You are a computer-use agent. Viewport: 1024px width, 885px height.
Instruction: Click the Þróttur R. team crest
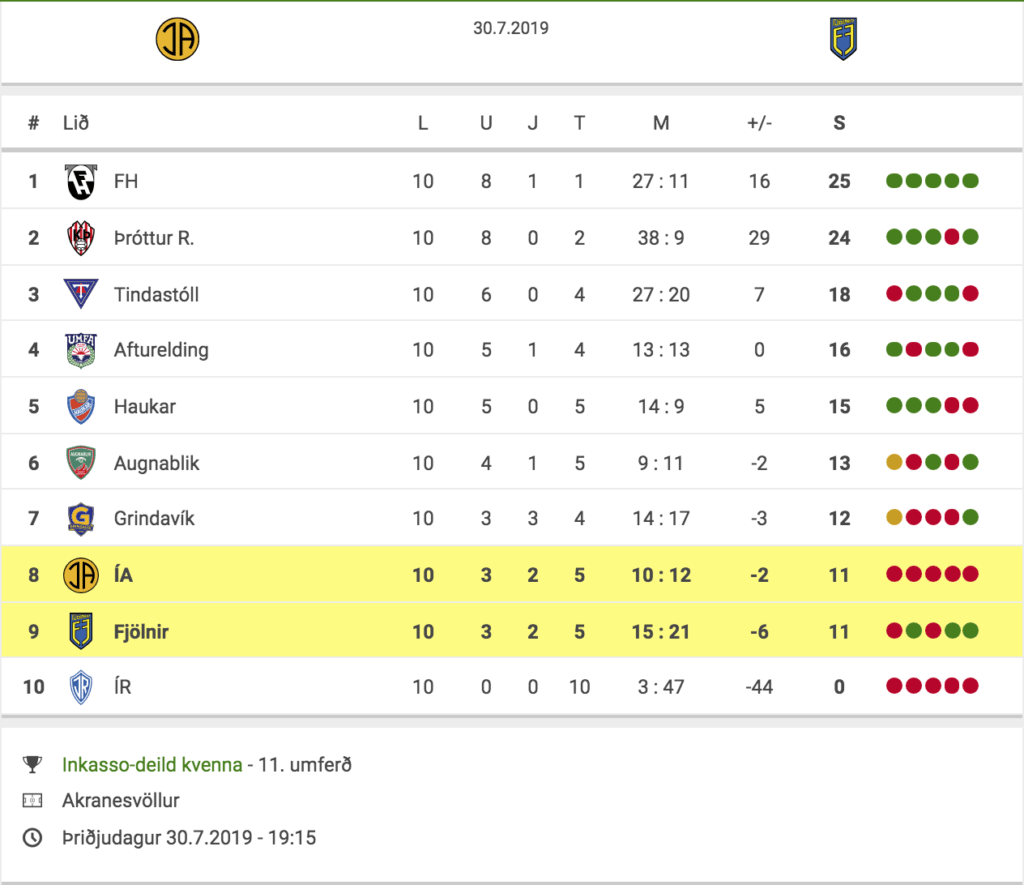click(81, 238)
